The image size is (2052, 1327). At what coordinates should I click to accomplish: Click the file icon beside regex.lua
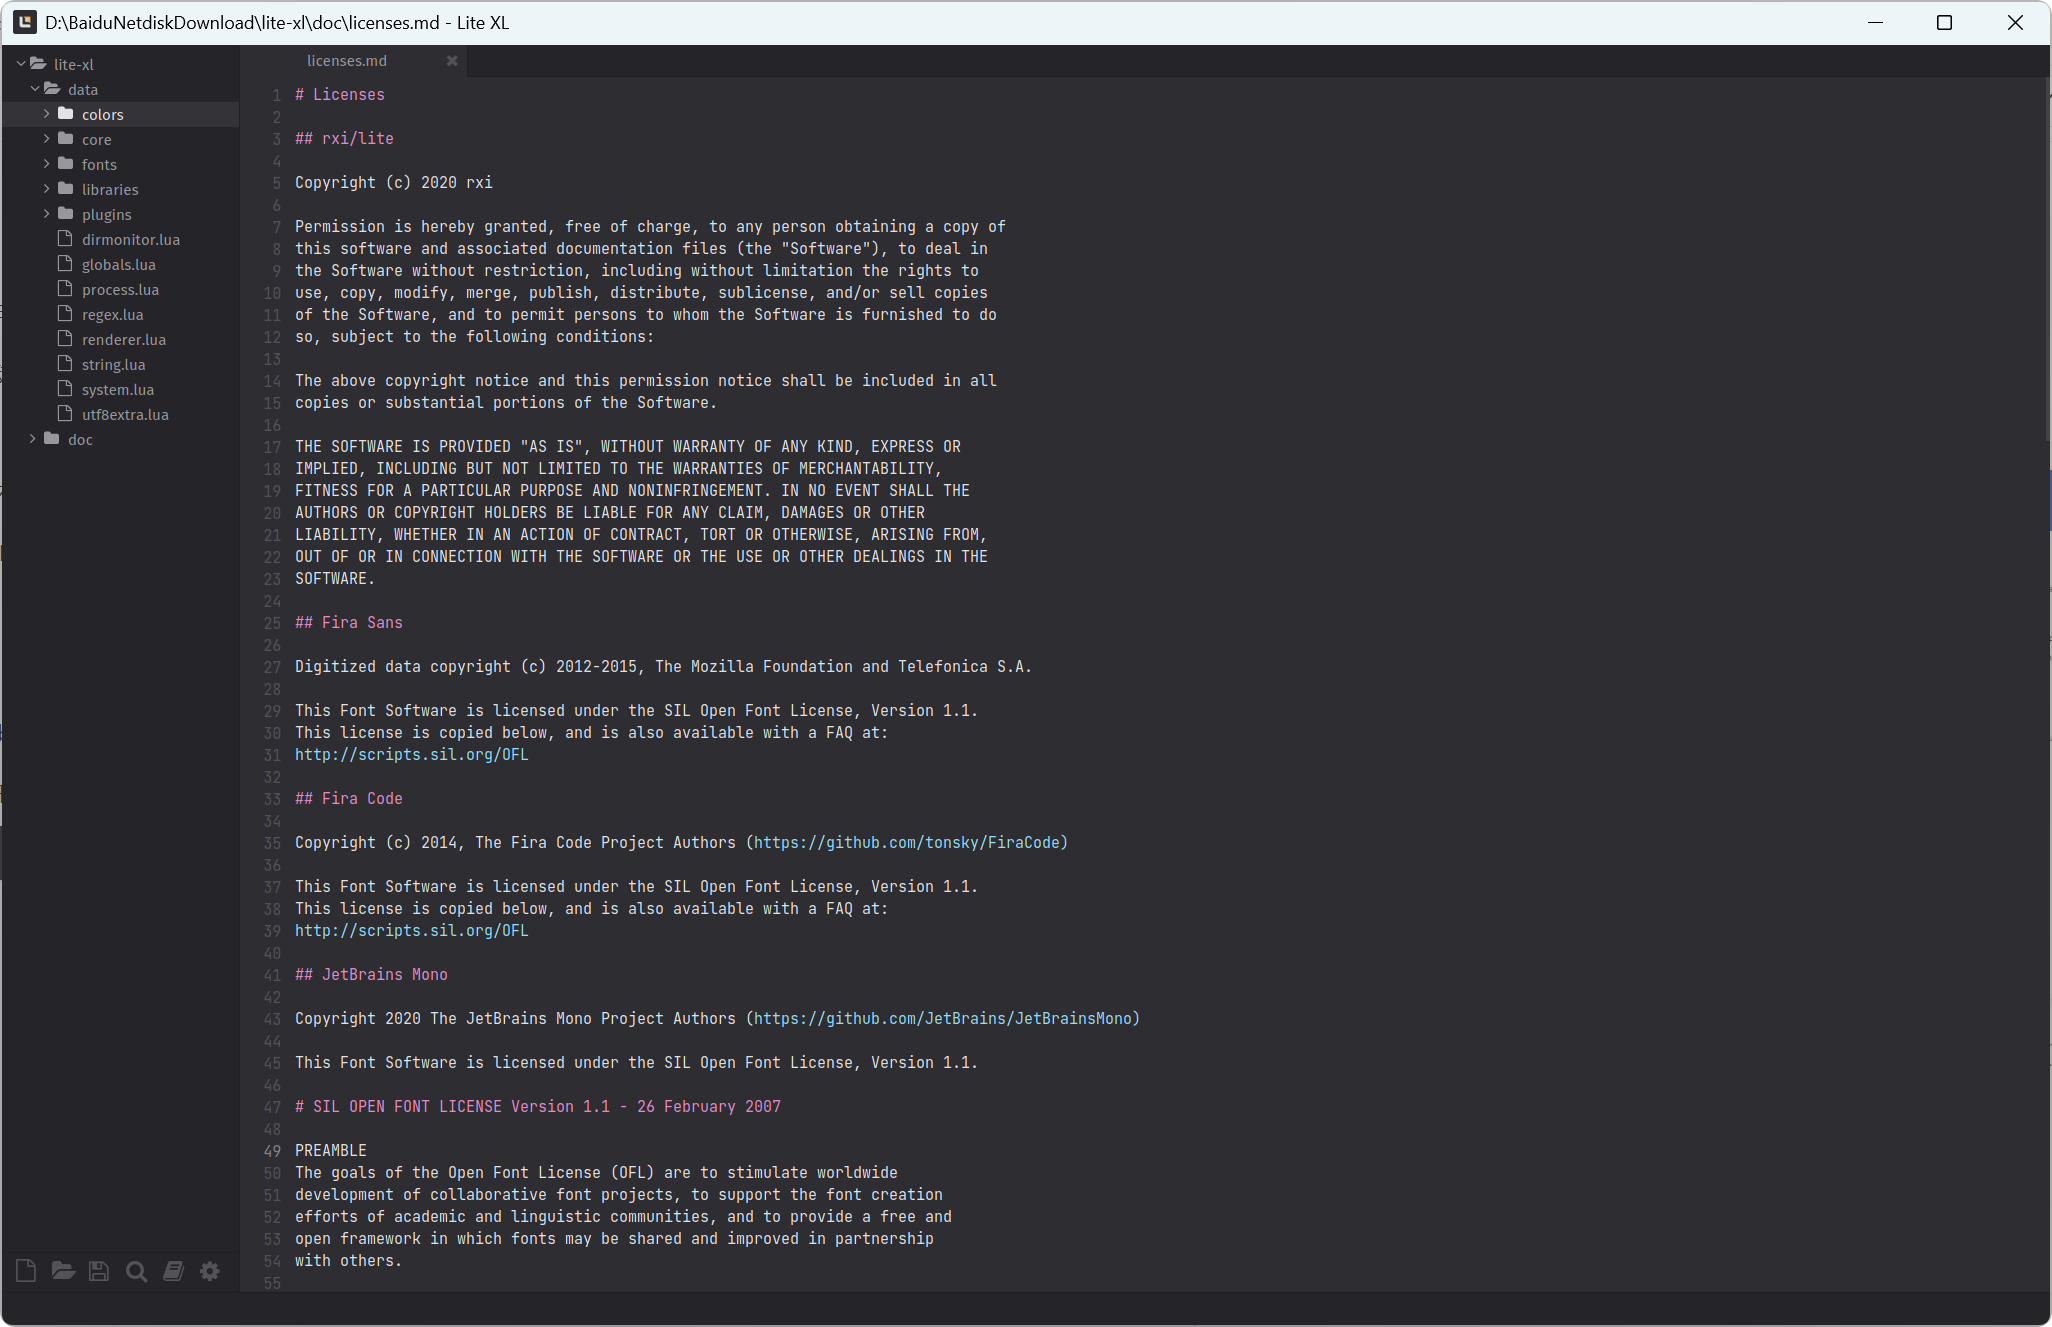click(65, 314)
